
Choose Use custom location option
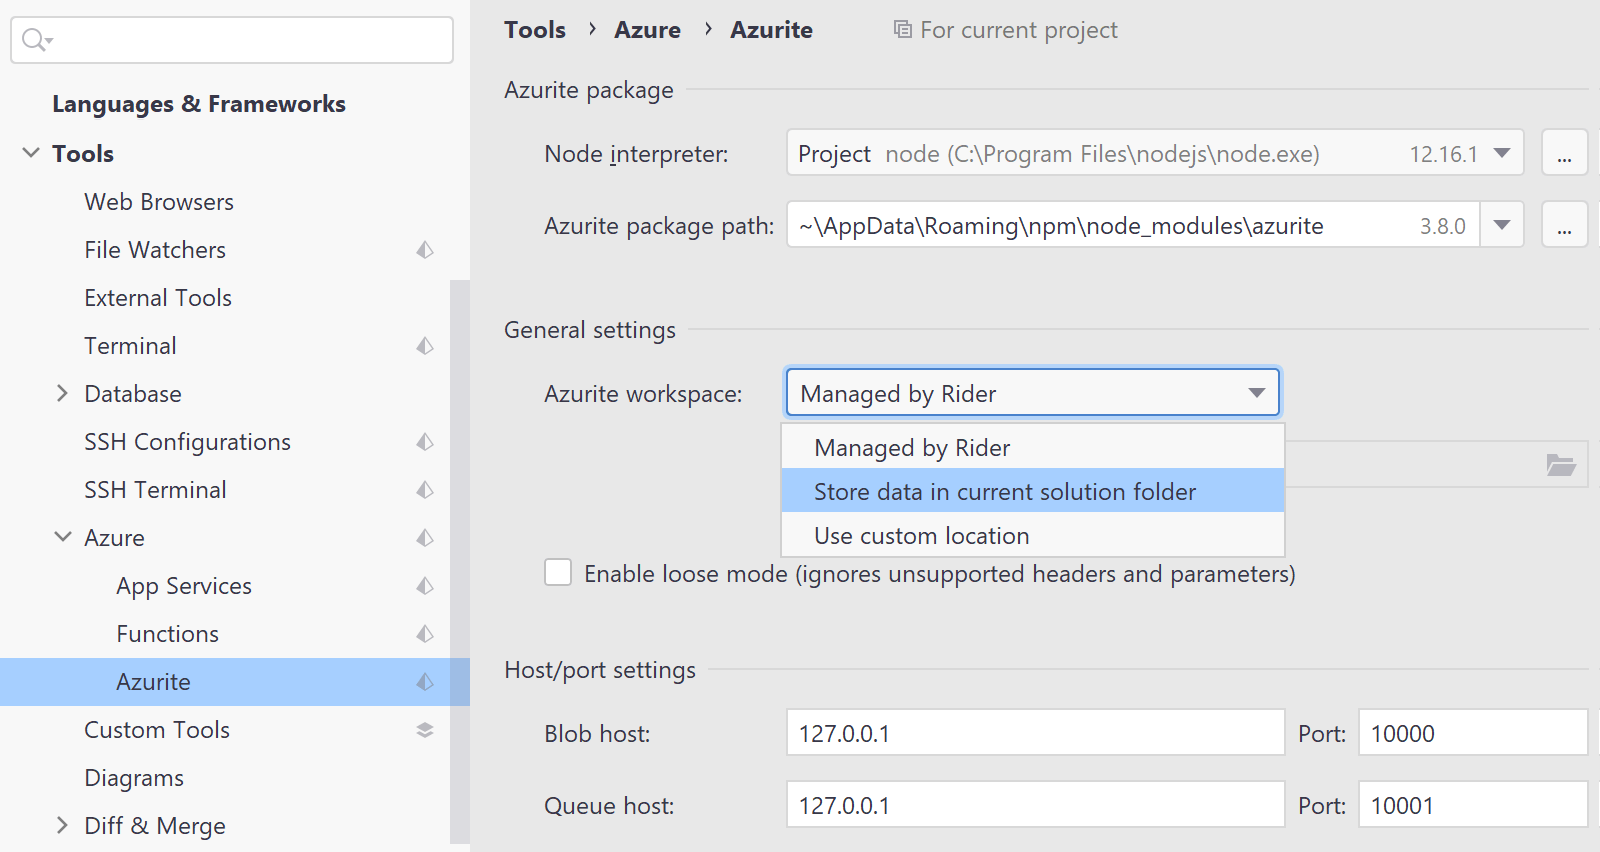click(1033, 535)
